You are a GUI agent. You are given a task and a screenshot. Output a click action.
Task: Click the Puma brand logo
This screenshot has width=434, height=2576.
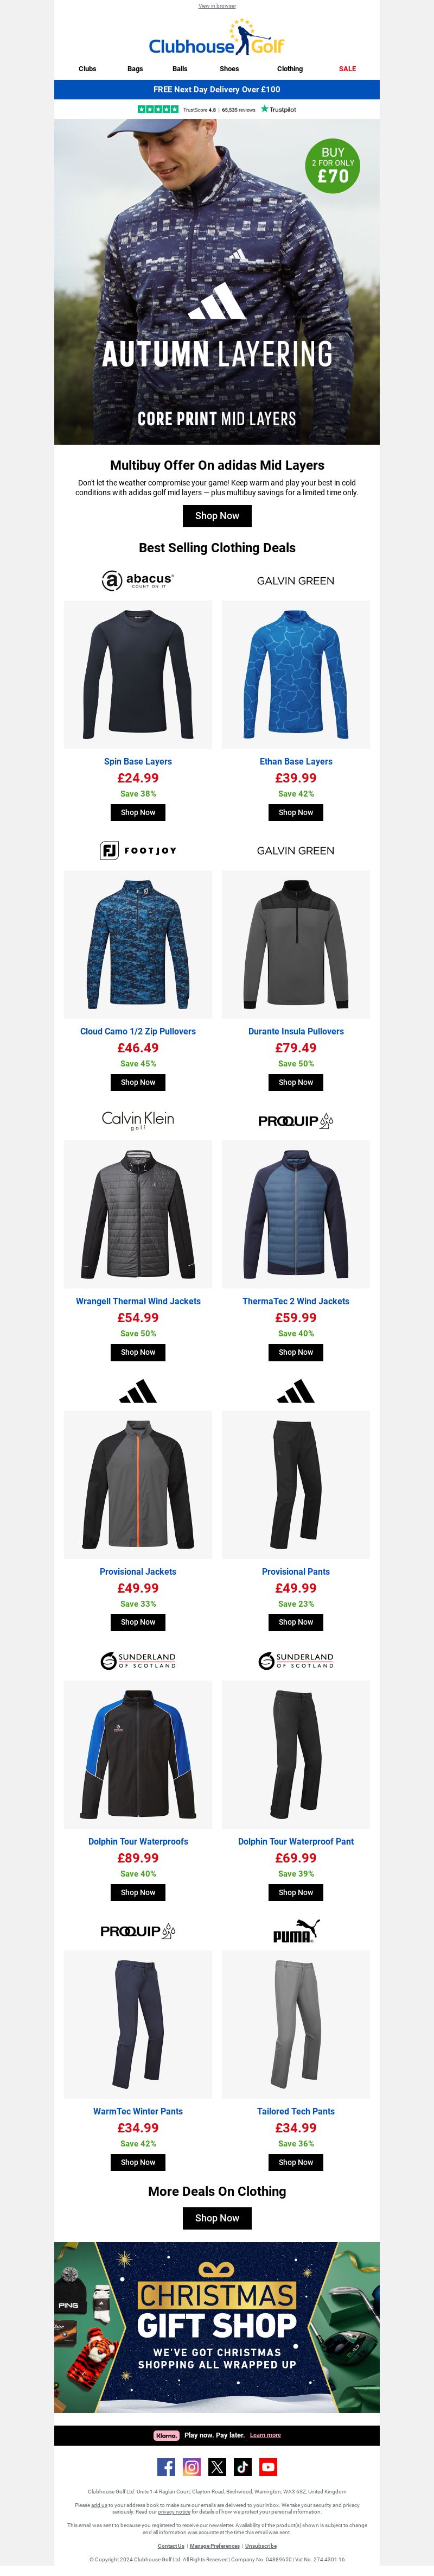296,1931
